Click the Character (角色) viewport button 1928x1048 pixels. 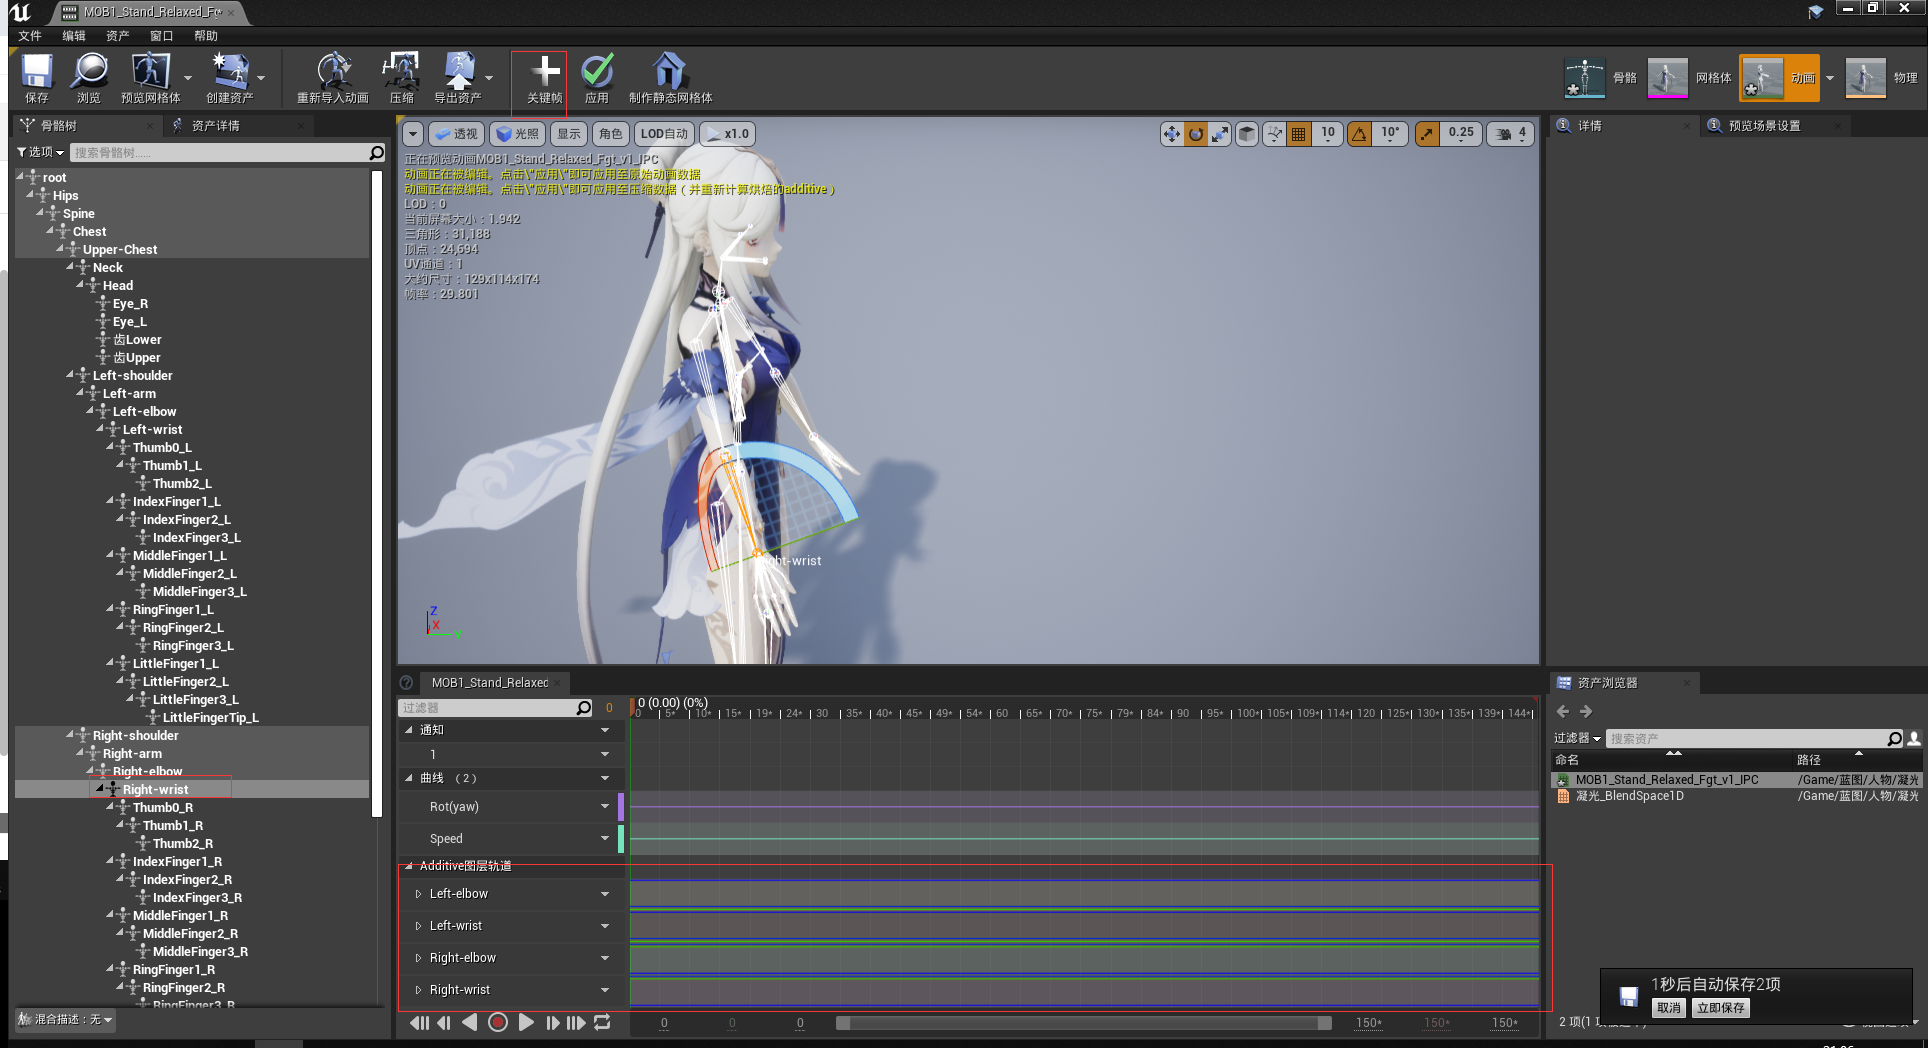coord(611,134)
